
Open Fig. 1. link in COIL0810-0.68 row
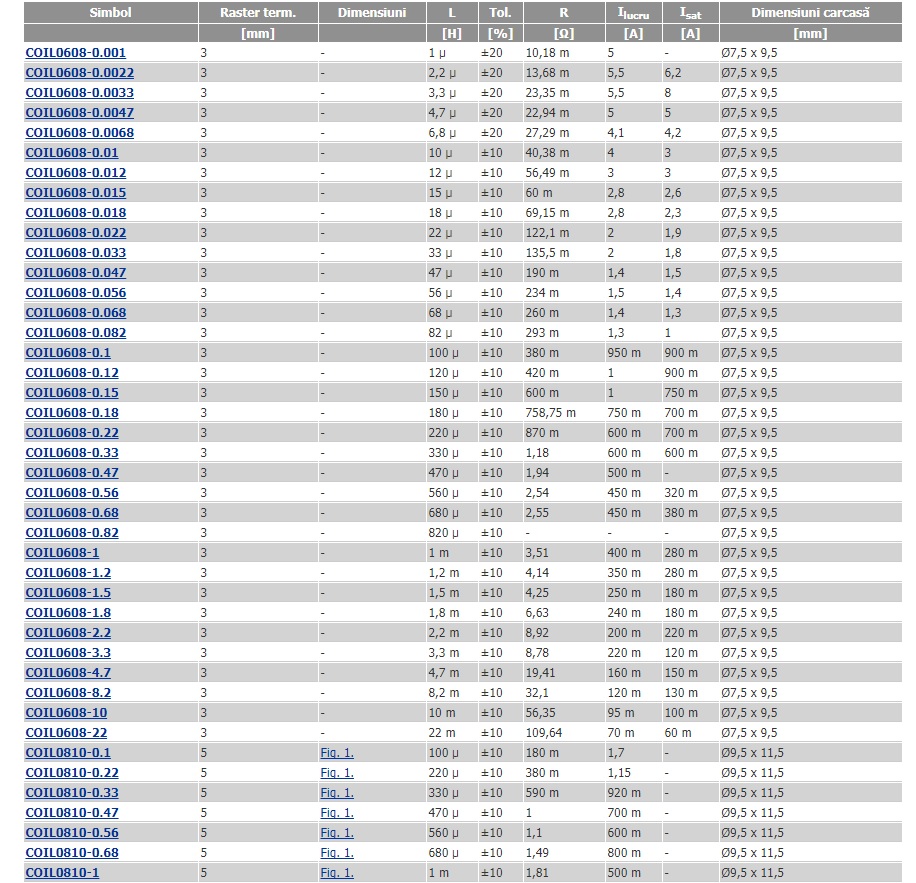pyautogui.click(x=337, y=853)
